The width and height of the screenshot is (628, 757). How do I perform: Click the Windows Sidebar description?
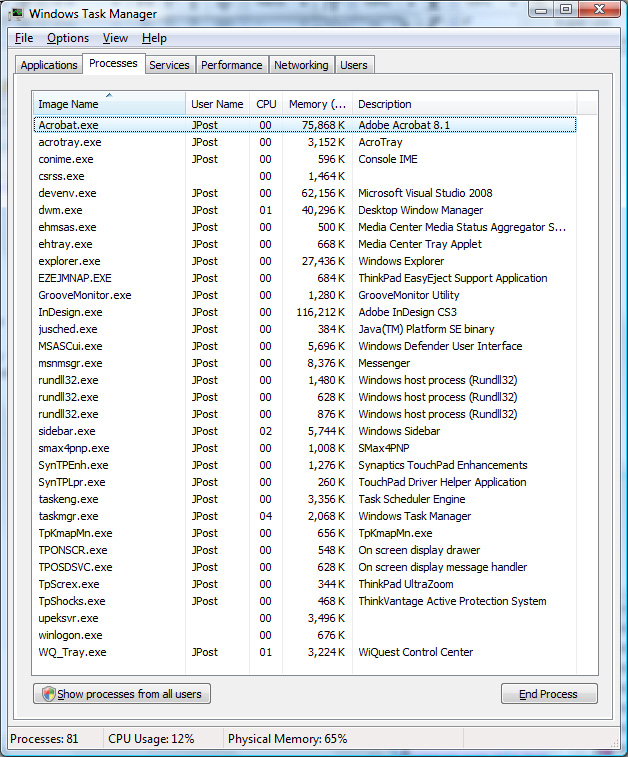pyautogui.click(x=399, y=431)
